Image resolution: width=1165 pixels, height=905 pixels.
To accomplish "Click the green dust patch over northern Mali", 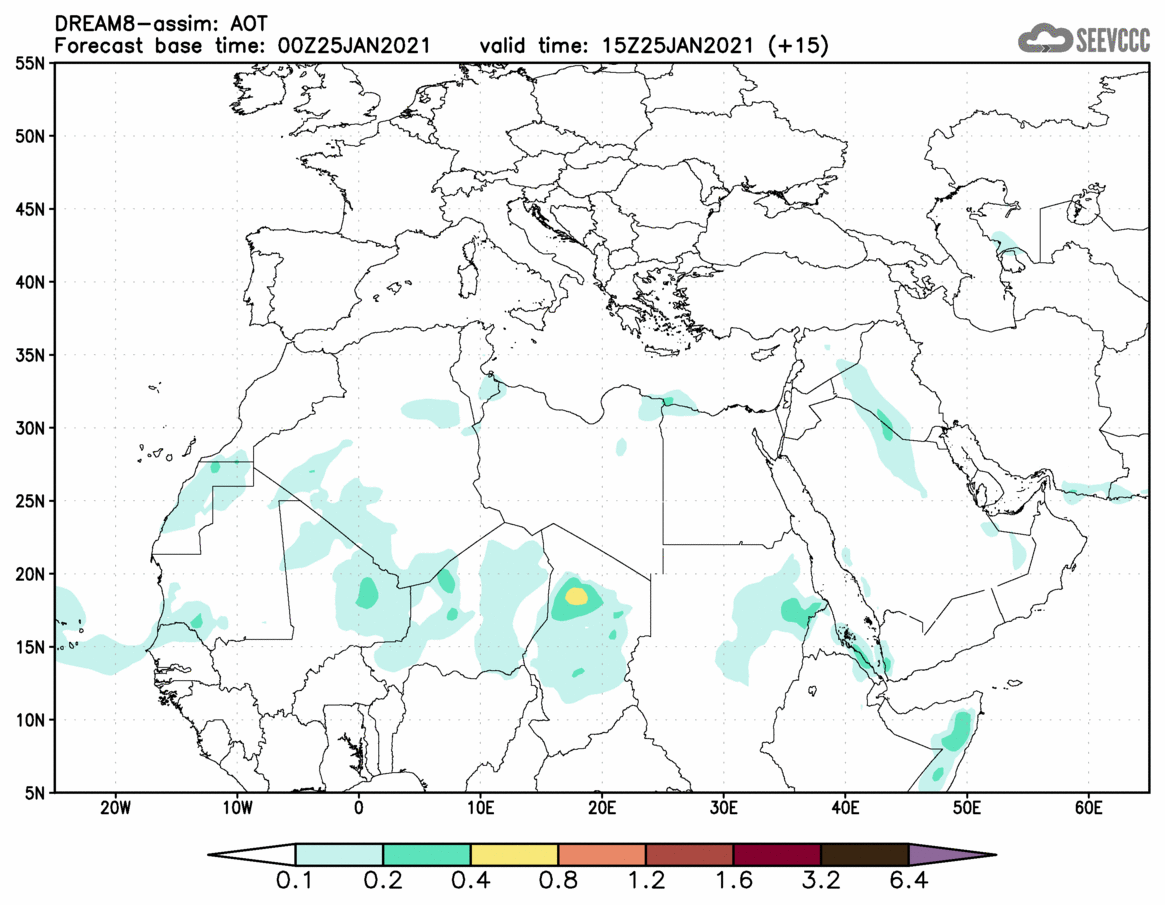I will [x=367, y=594].
